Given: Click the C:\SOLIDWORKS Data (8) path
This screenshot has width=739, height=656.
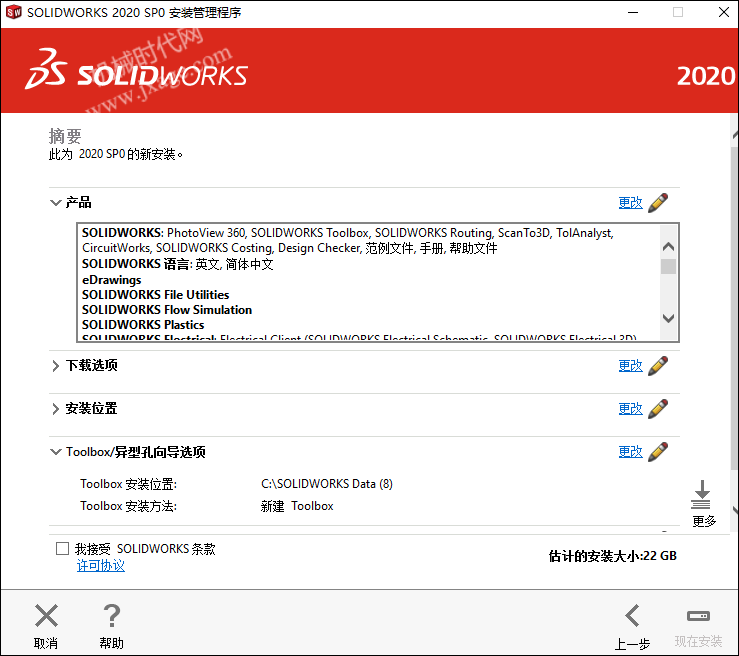Looking at the screenshot, I should pos(327,484).
